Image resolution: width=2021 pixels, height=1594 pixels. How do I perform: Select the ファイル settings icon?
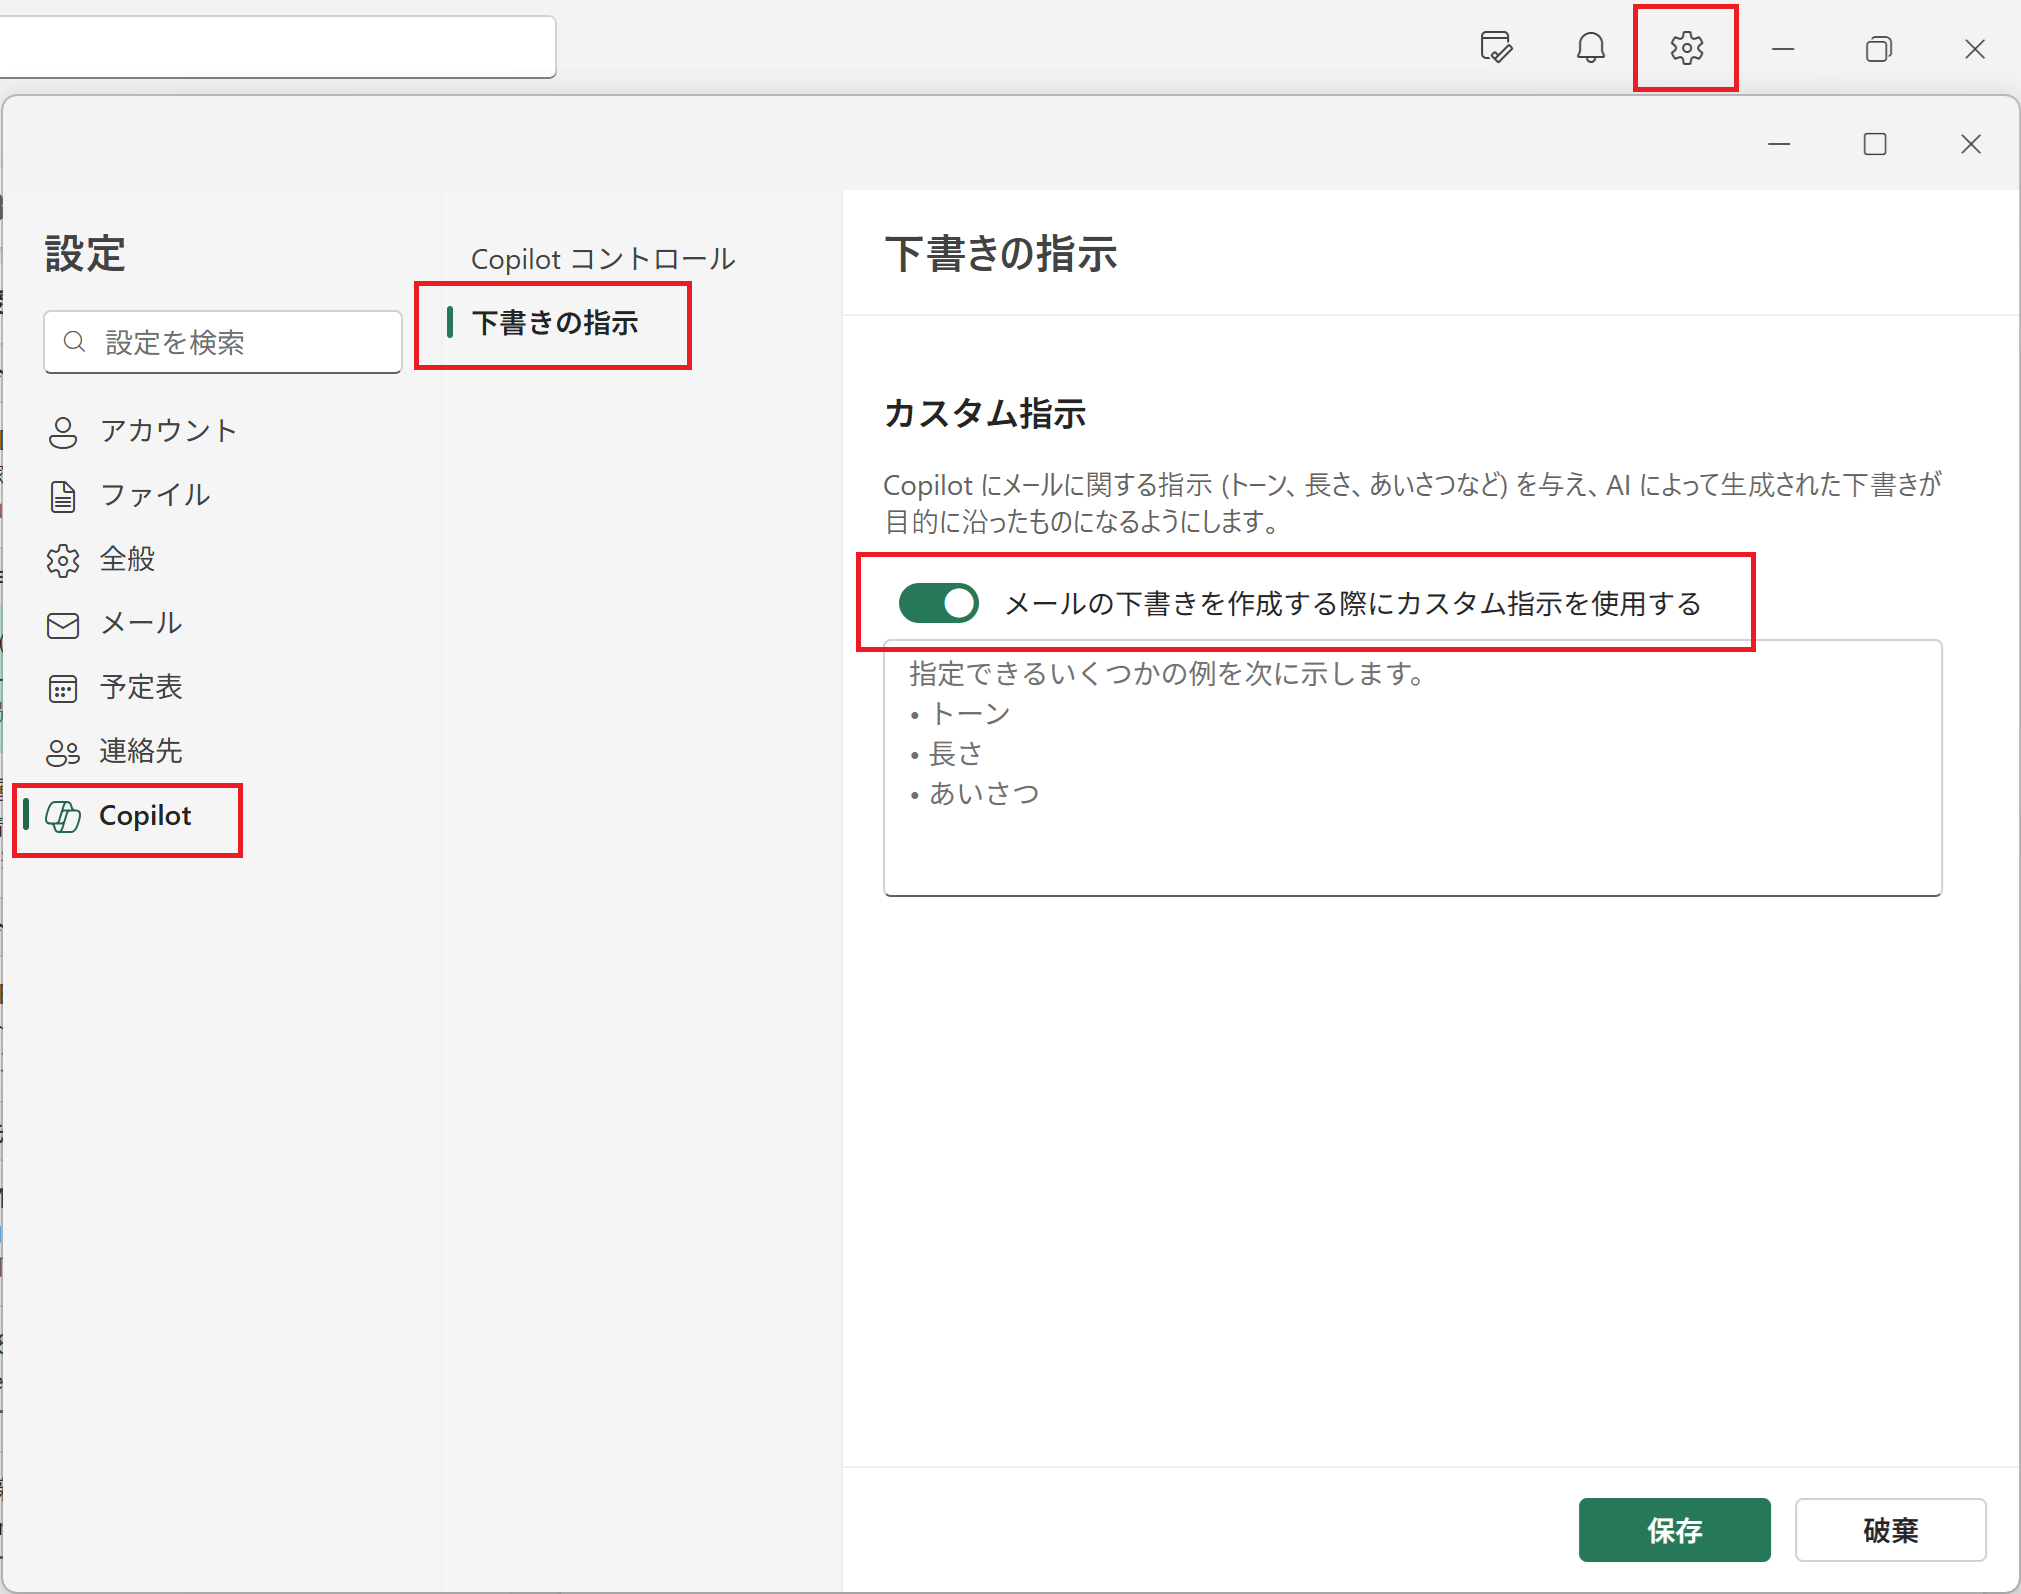(x=62, y=495)
